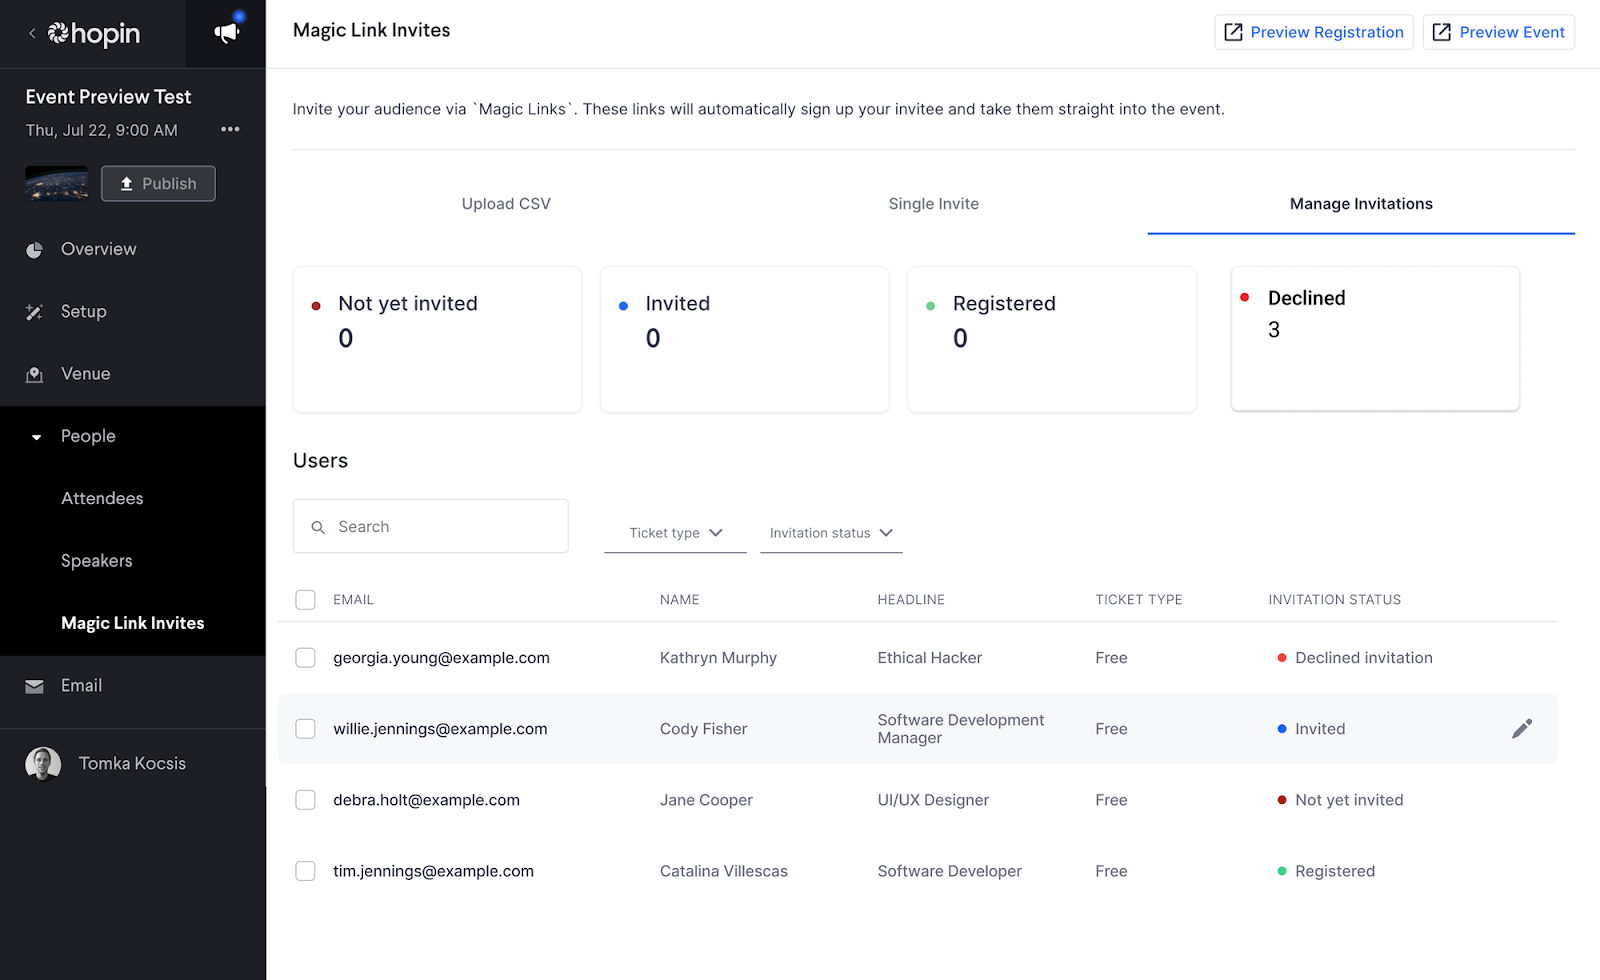The height and width of the screenshot is (980, 1600).
Task: Click the Event Preview Test title
Action: point(108,97)
